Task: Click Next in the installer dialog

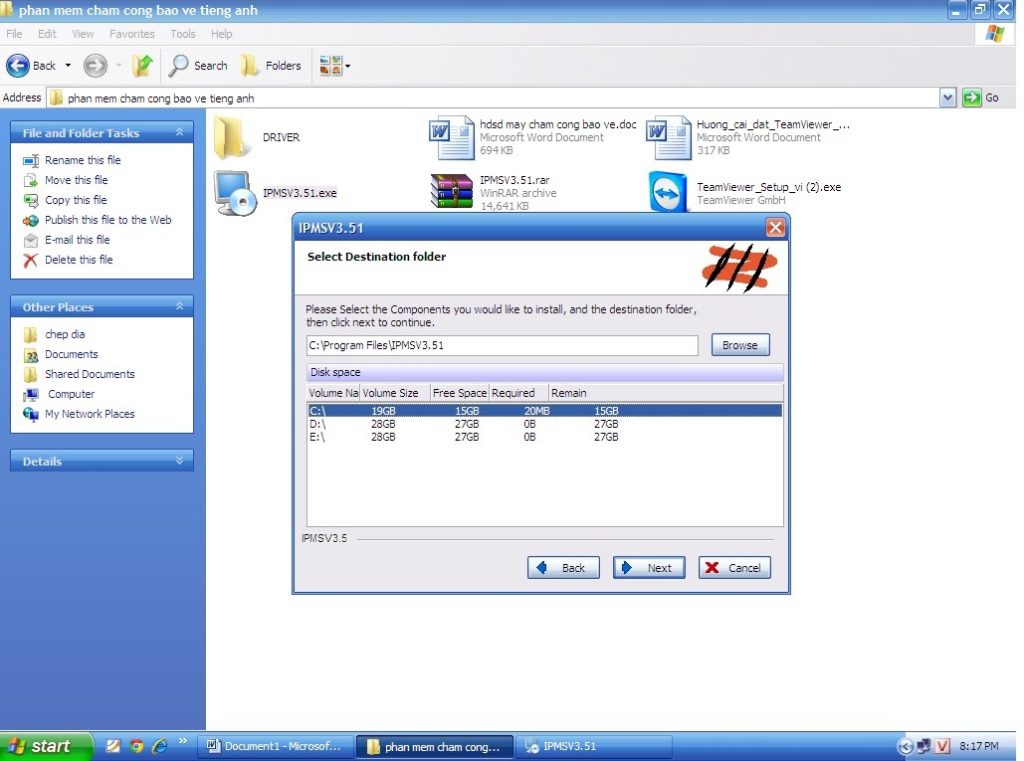Action: pyautogui.click(x=649, y=568)
